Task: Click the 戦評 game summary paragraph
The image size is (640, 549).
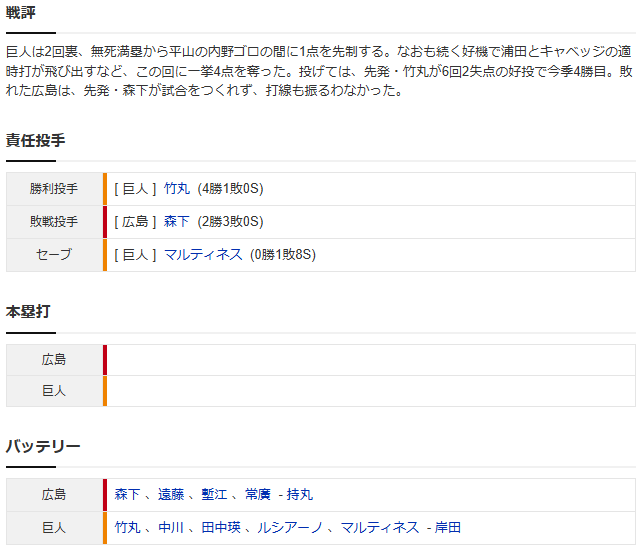Action: coord(319,71)
